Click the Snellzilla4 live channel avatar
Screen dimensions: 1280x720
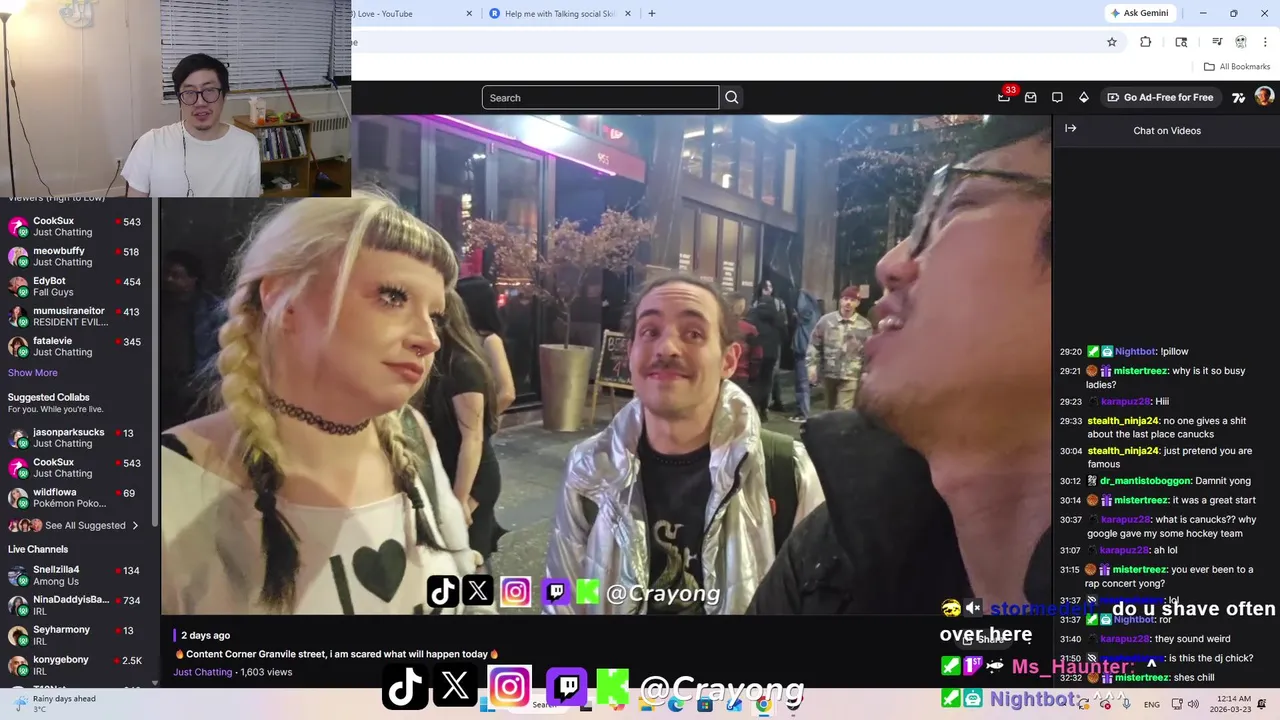[x=18, y=575]
